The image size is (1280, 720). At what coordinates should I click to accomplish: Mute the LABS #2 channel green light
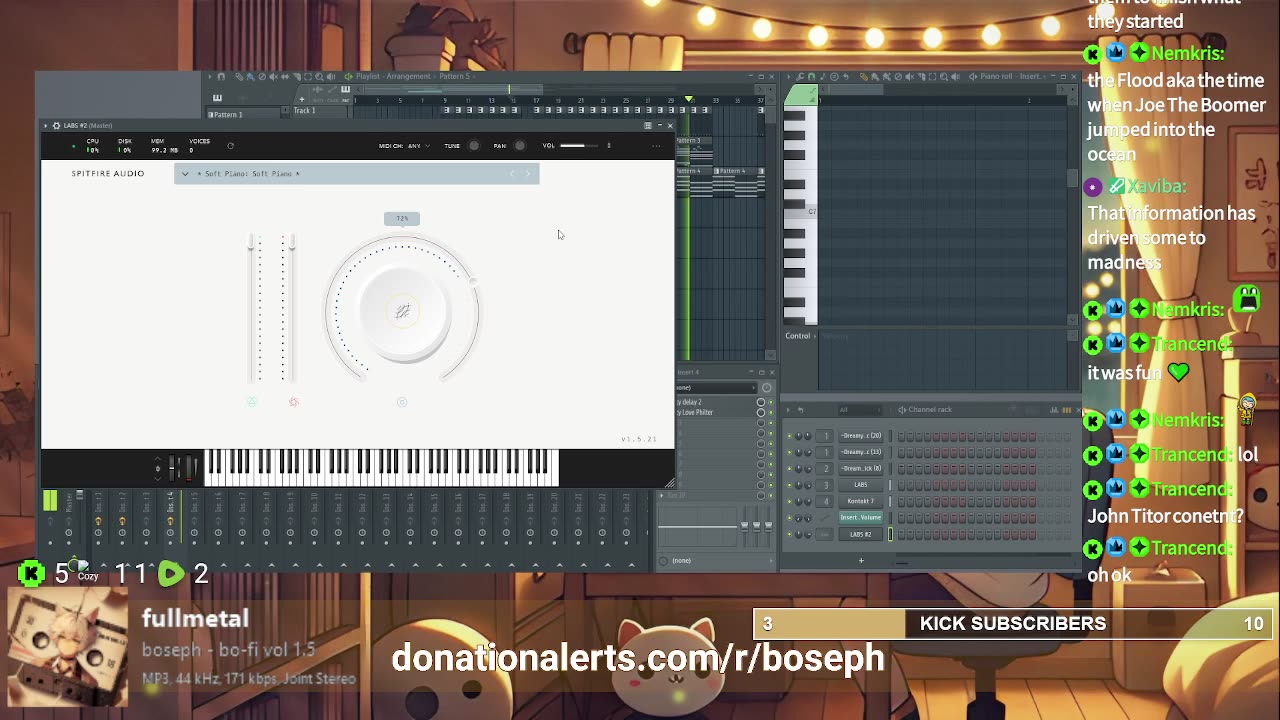point(789,534)
